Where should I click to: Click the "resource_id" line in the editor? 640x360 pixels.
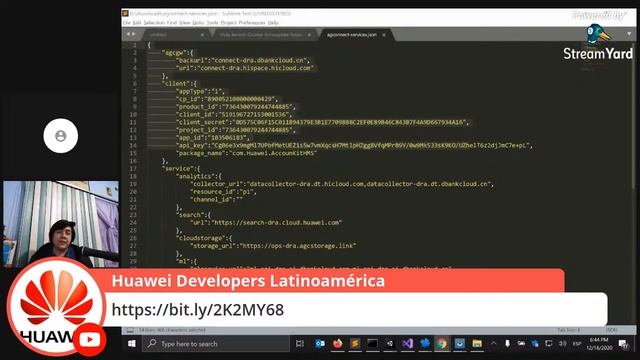[x=223, y=192]
